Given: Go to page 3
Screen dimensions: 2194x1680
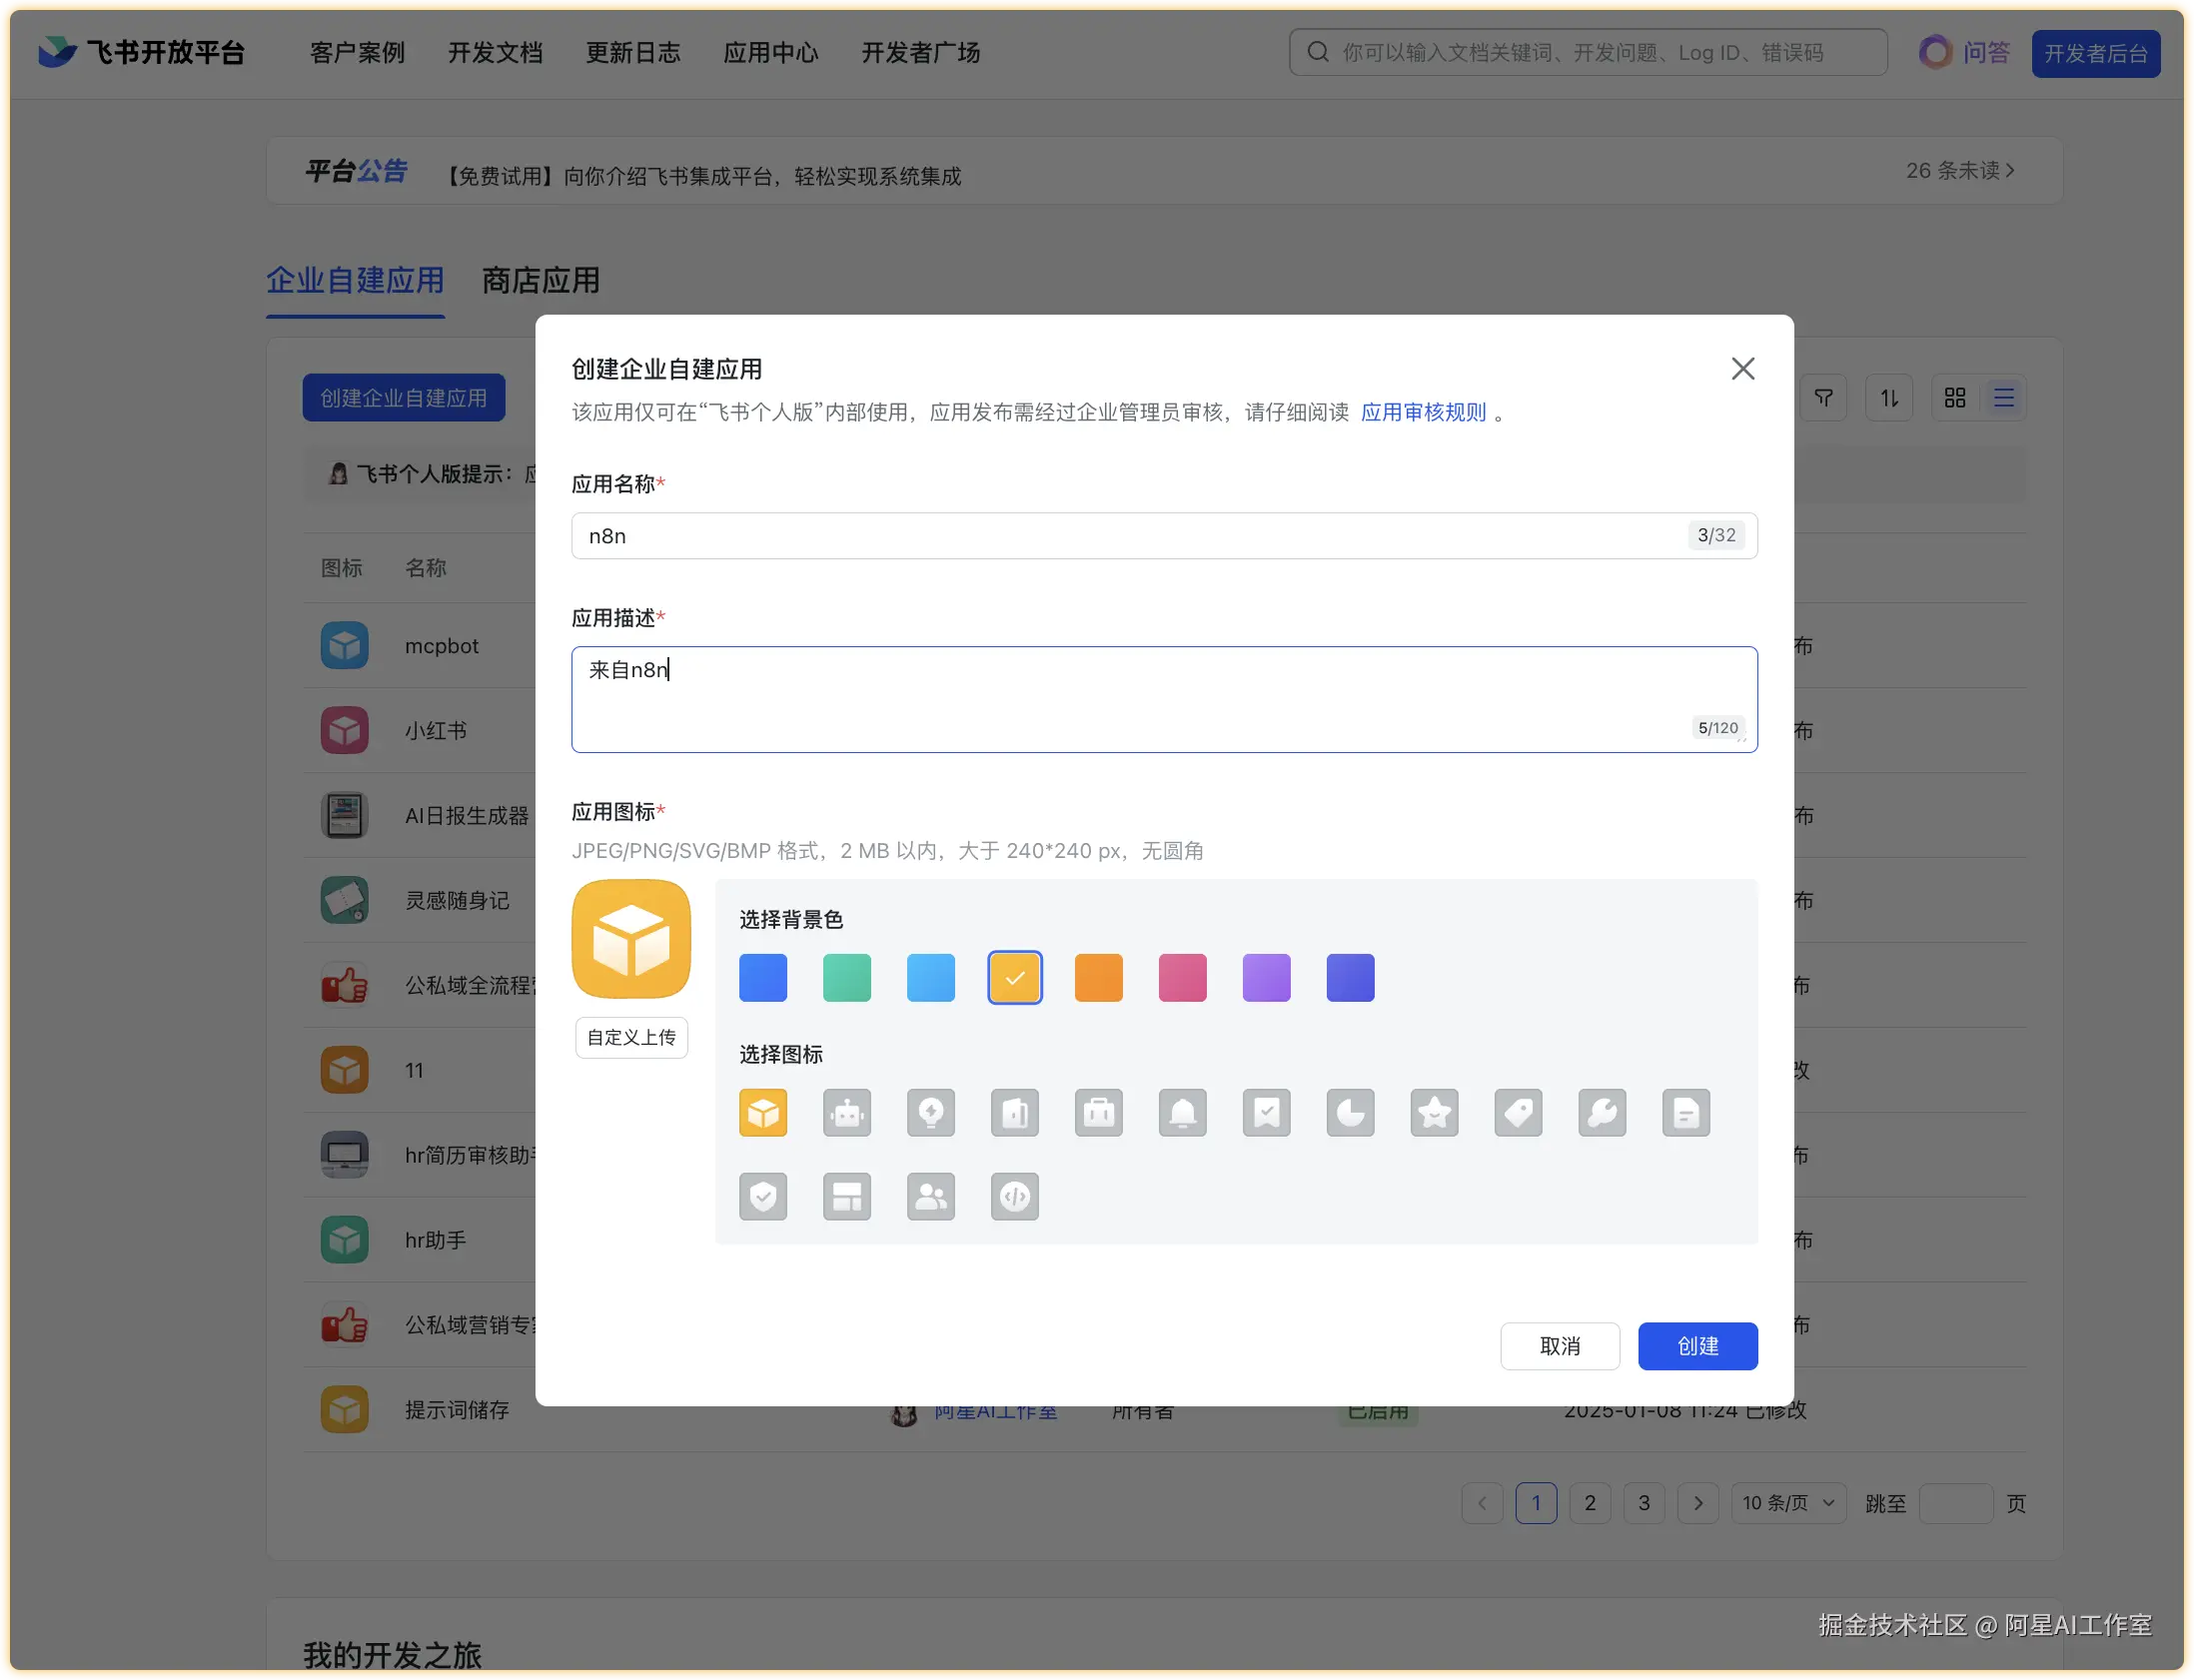Looking at the screenshot, I should [x=1644, y=1503].
